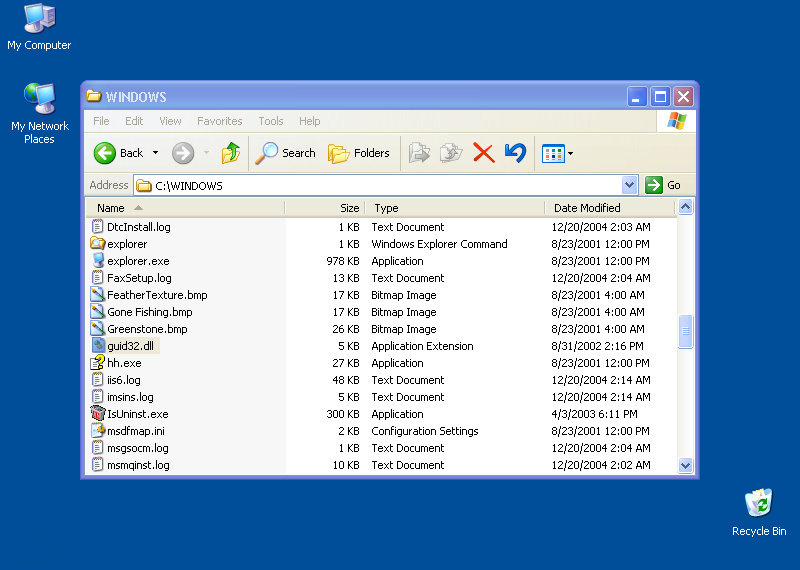Click the file name msmqinst.log
This screenshot has height=570, width=800.
(138, 465)
